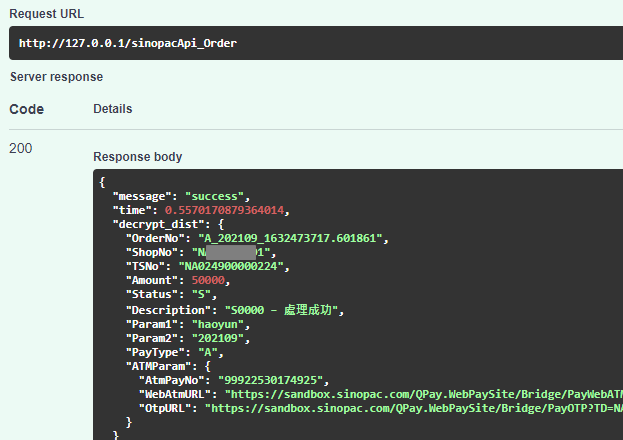
Task: Click the "Status": "S" line
Action: pos(172,295)
